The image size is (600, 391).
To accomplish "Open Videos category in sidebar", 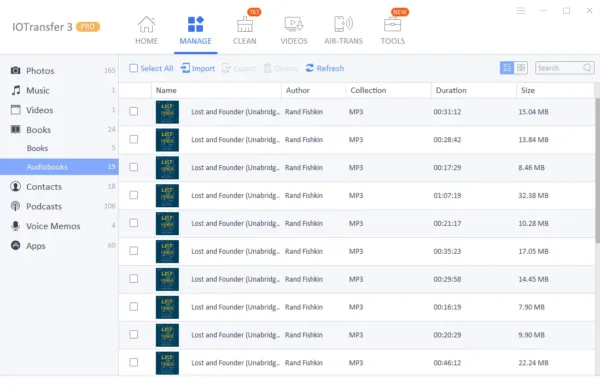I will tap(59, 110).
